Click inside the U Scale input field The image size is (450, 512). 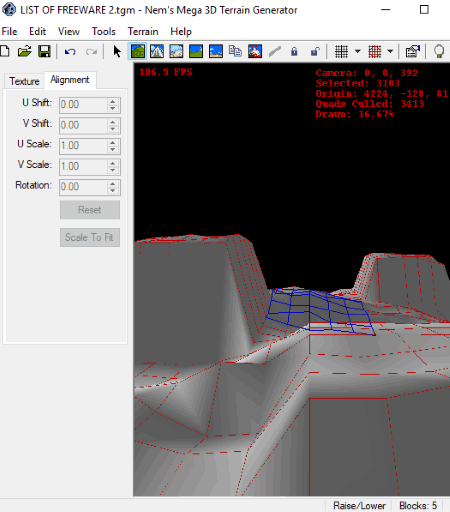[83, 146]
